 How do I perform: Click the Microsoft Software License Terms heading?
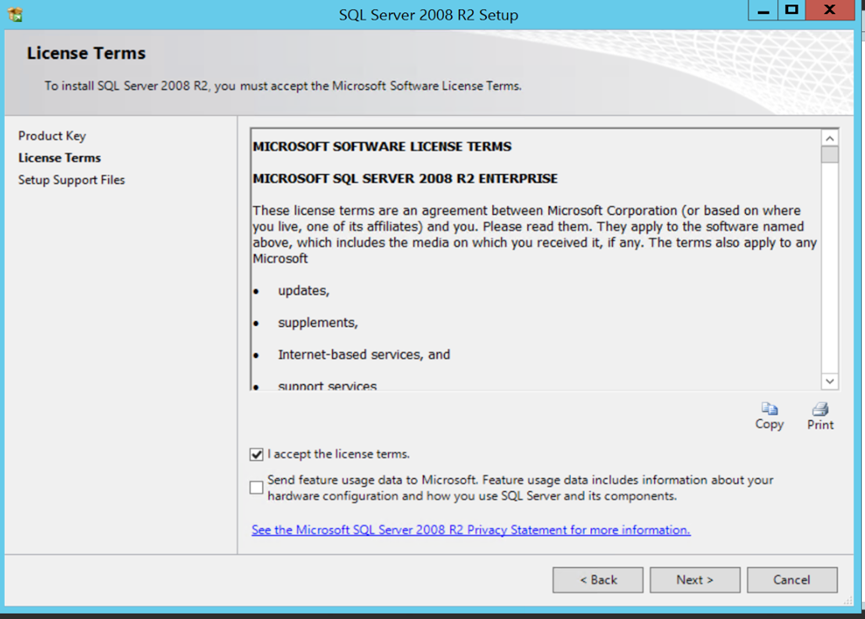[x=382, y=146]
